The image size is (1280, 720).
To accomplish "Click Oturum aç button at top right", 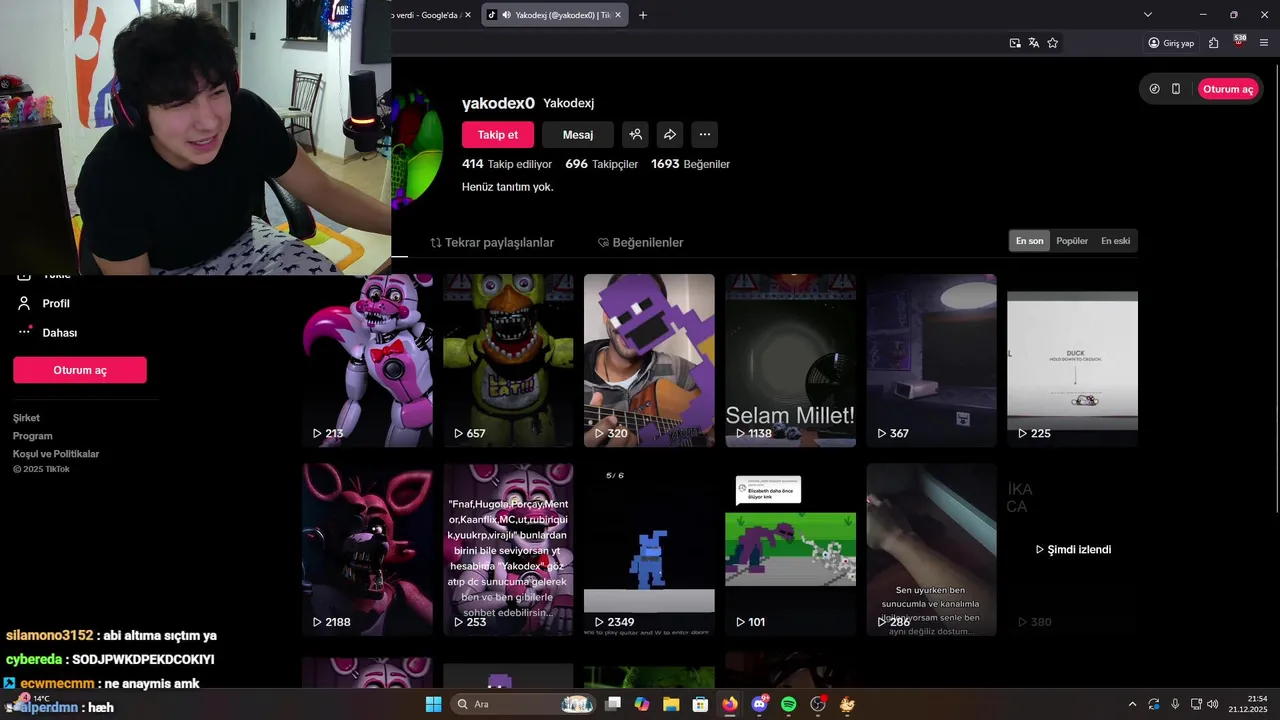I will click(x=1228, y=89).
